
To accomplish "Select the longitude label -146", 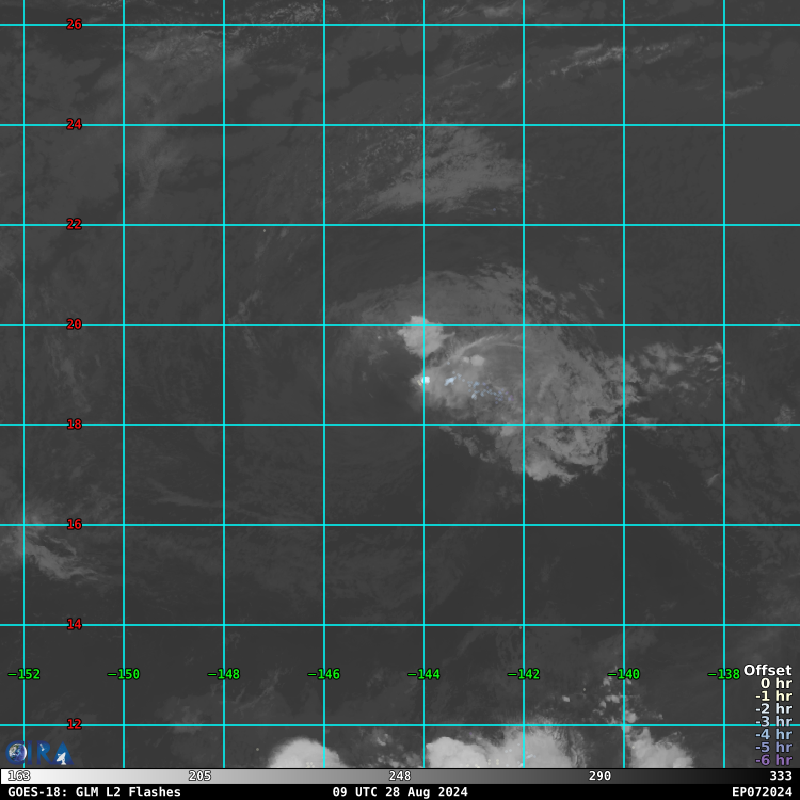I will 324,674.
